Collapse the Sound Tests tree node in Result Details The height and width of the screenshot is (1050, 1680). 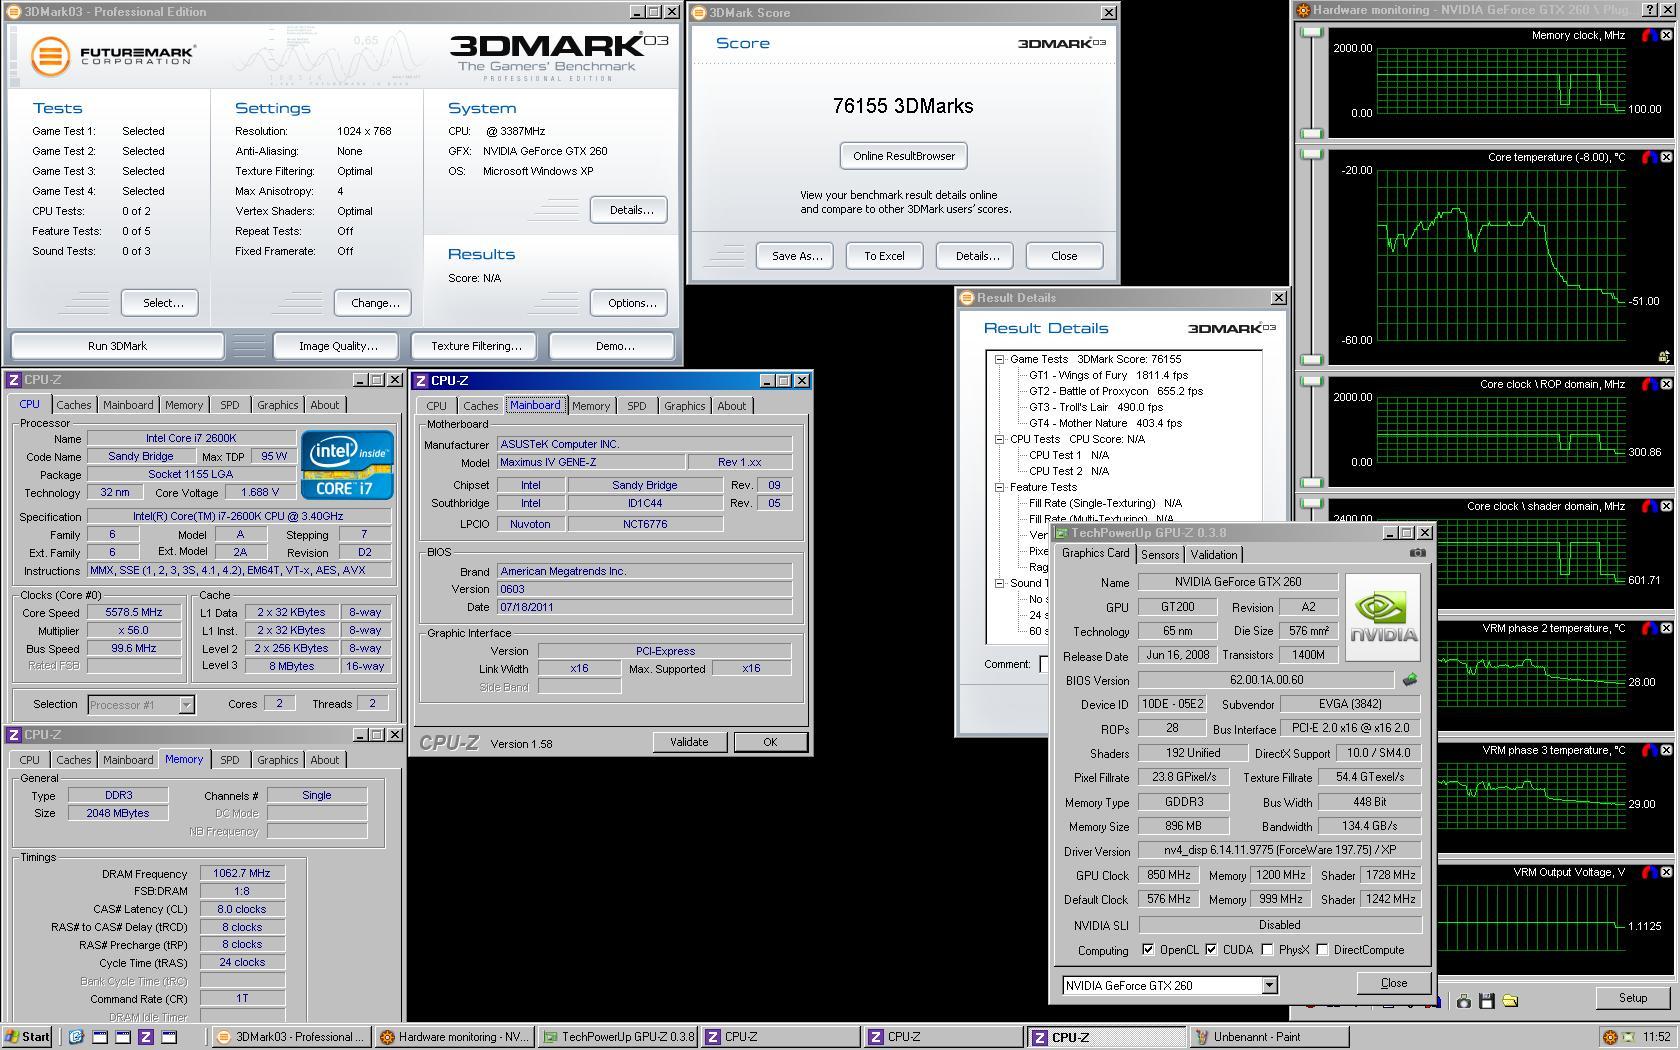point(999,583)
